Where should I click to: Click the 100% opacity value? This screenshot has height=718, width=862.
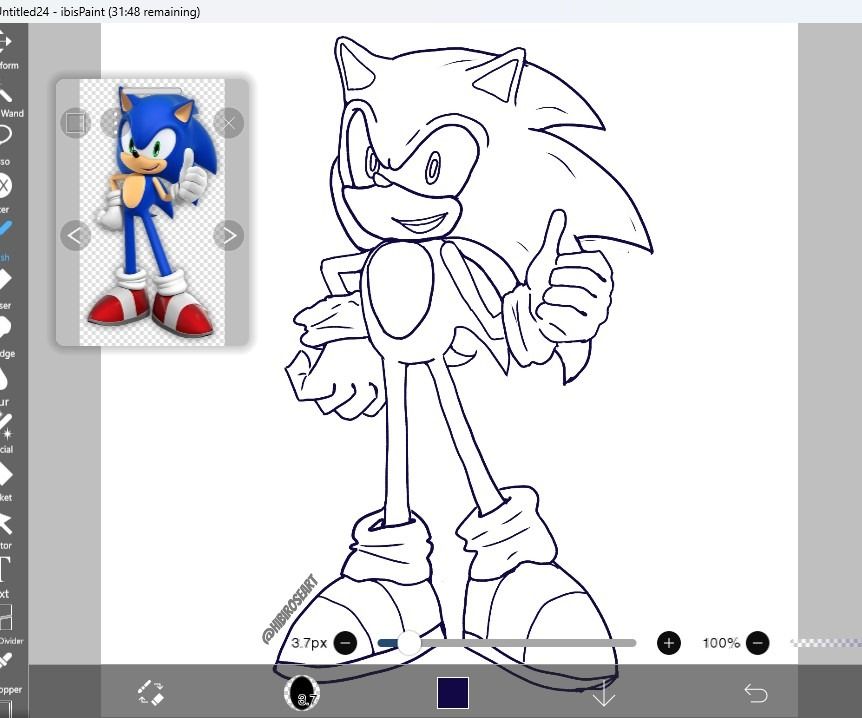coord(721,643)
